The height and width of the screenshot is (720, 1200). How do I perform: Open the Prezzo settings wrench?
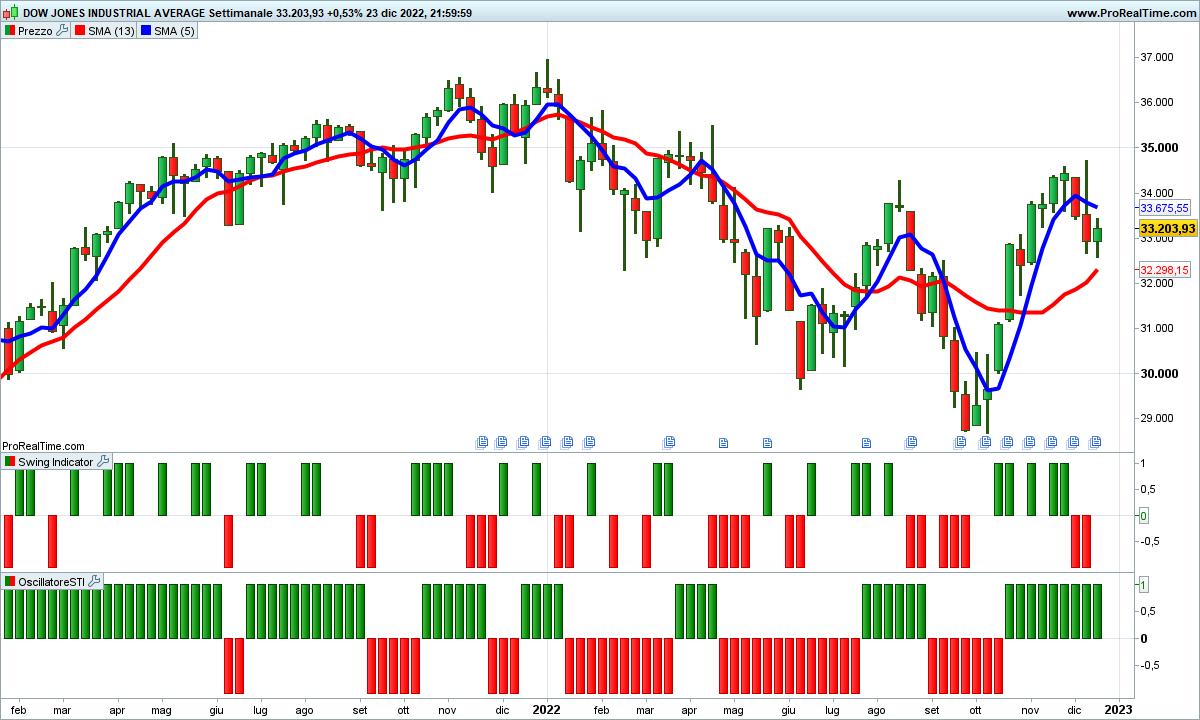(62, 31)
